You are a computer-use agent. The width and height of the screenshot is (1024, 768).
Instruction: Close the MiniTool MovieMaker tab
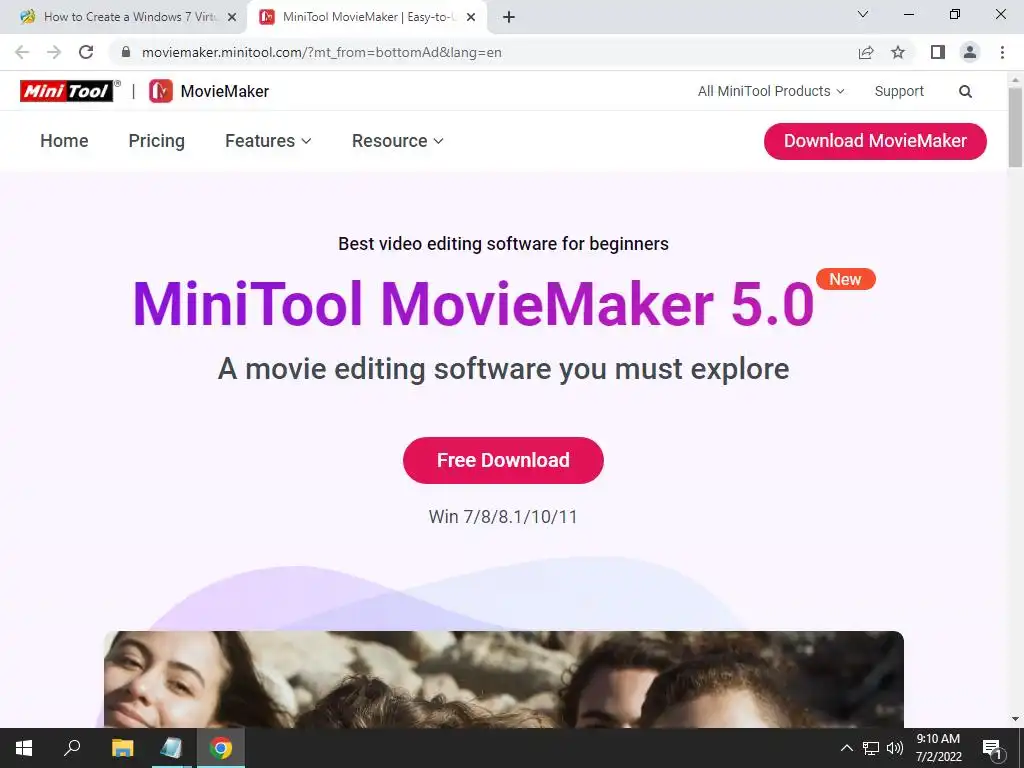[470, 17]
